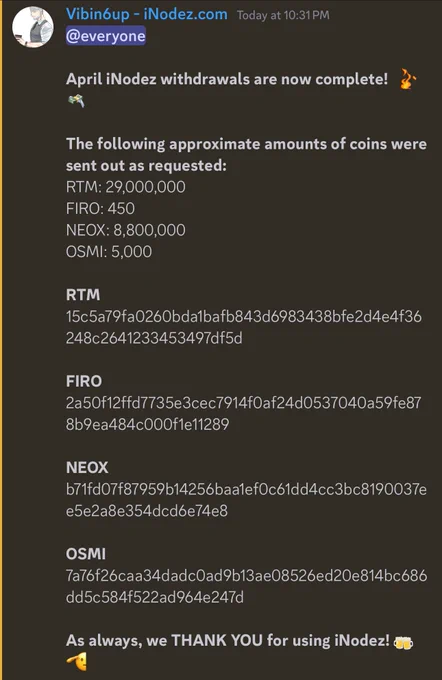Click the FIRO transaction hash text
The width and height of the screenshot is (442, 680).
coord(243,414)
